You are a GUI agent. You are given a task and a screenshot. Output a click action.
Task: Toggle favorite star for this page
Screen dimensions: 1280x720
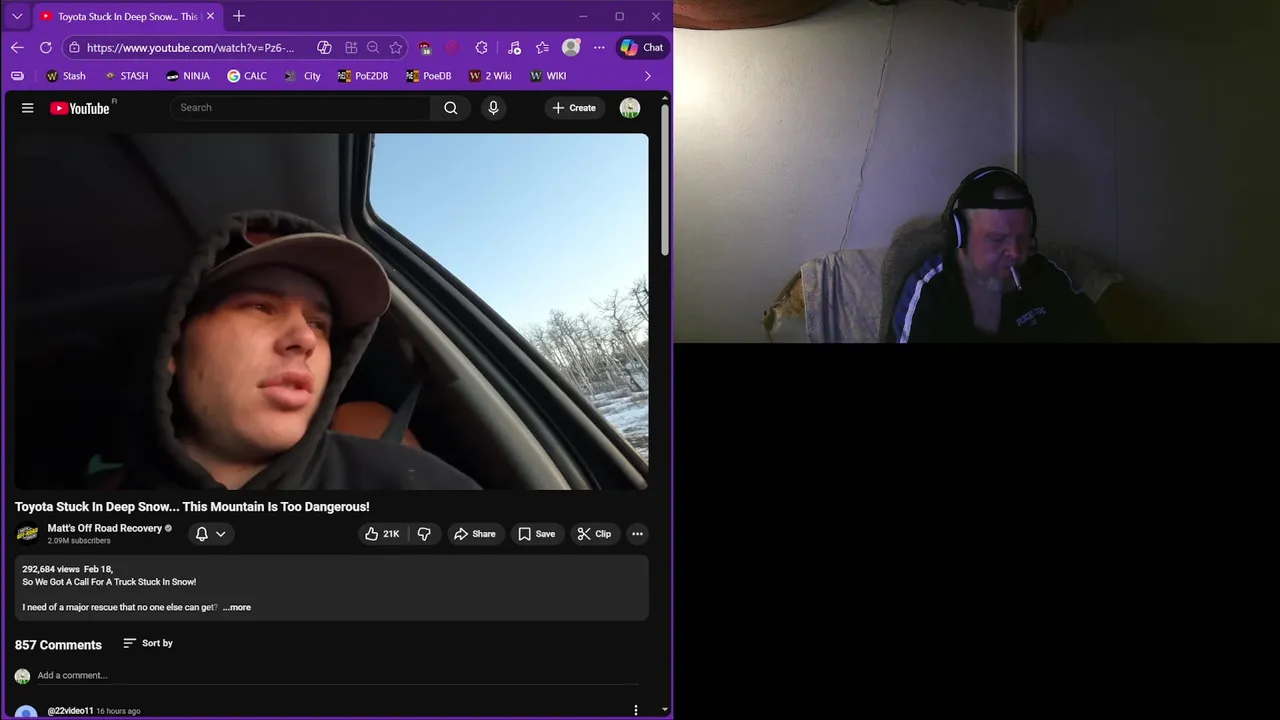[396, 47]
